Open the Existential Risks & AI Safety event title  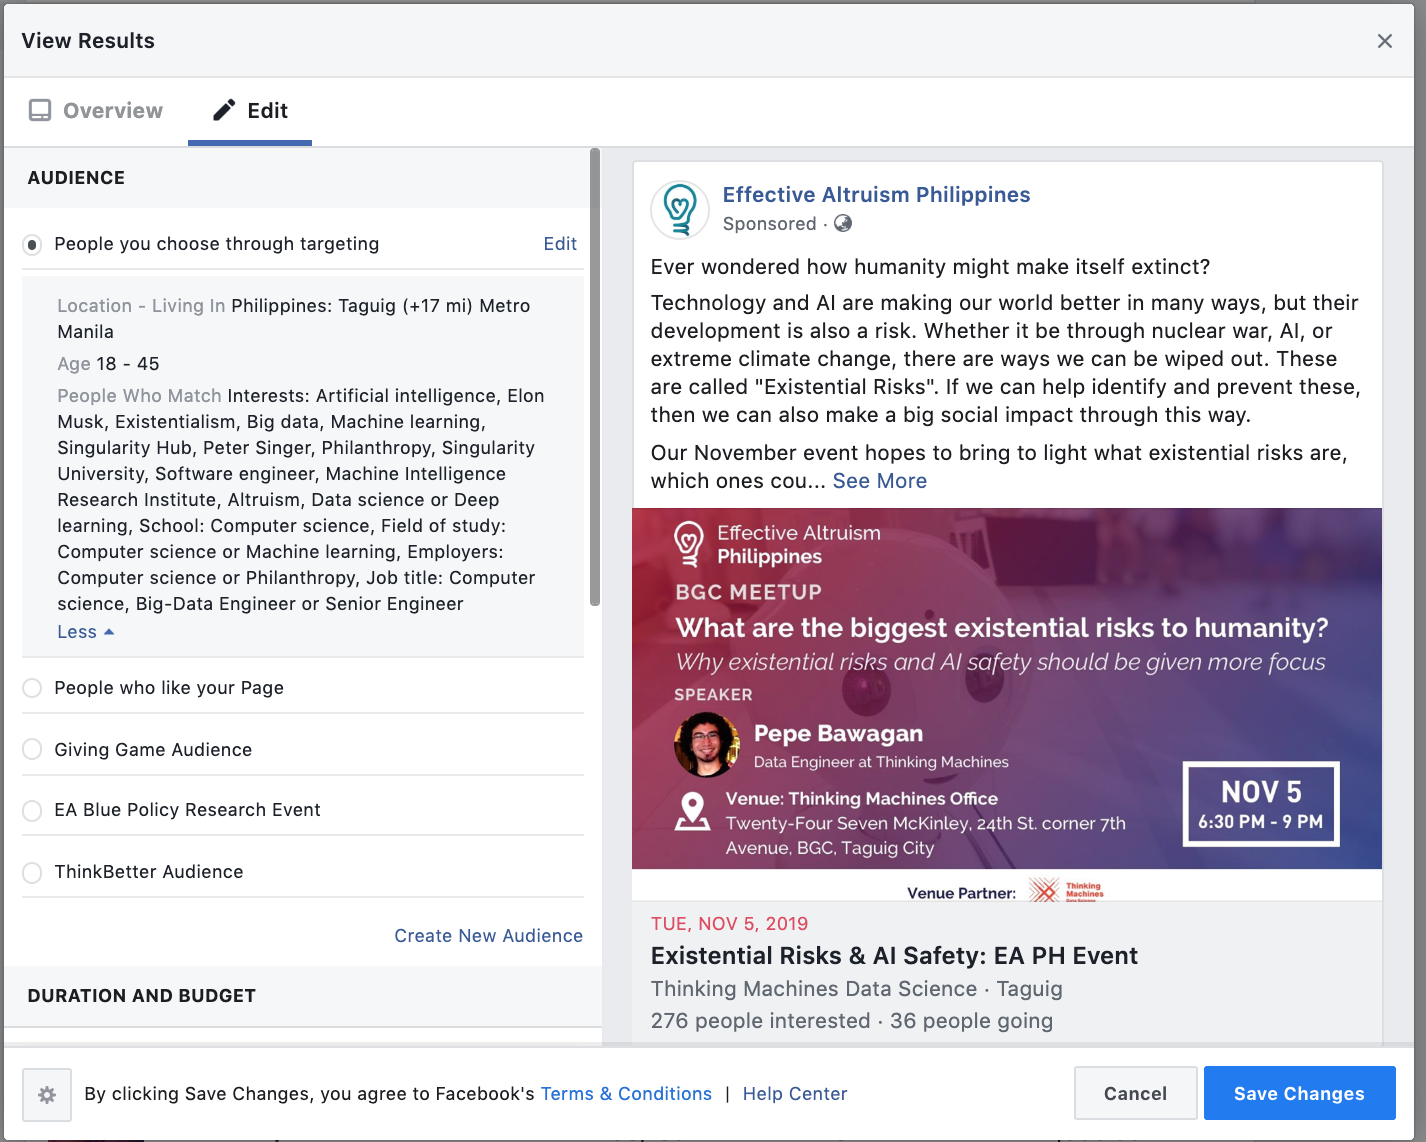click(894, 956)
